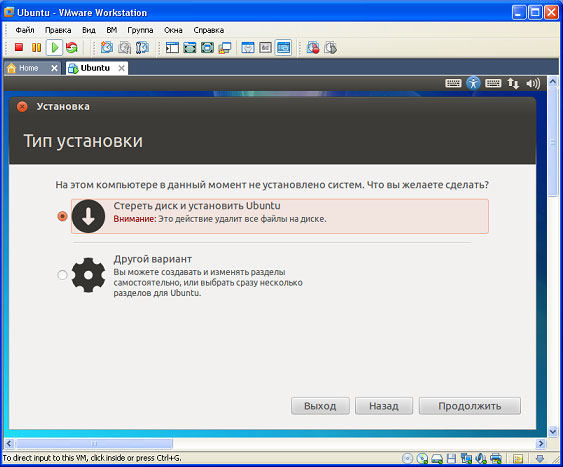The height and width of the screenshot is (467, 563).
Task: Switch to Quick Switch view icon
Action: pyautogui.click(x=190, y=47)
